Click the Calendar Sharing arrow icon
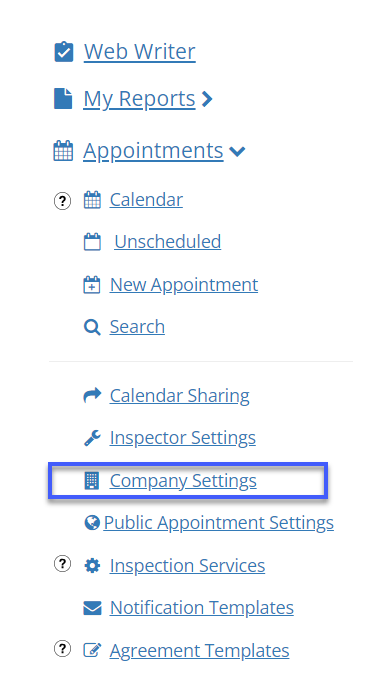This screenshot has width=377, height=678. (92, 395)
